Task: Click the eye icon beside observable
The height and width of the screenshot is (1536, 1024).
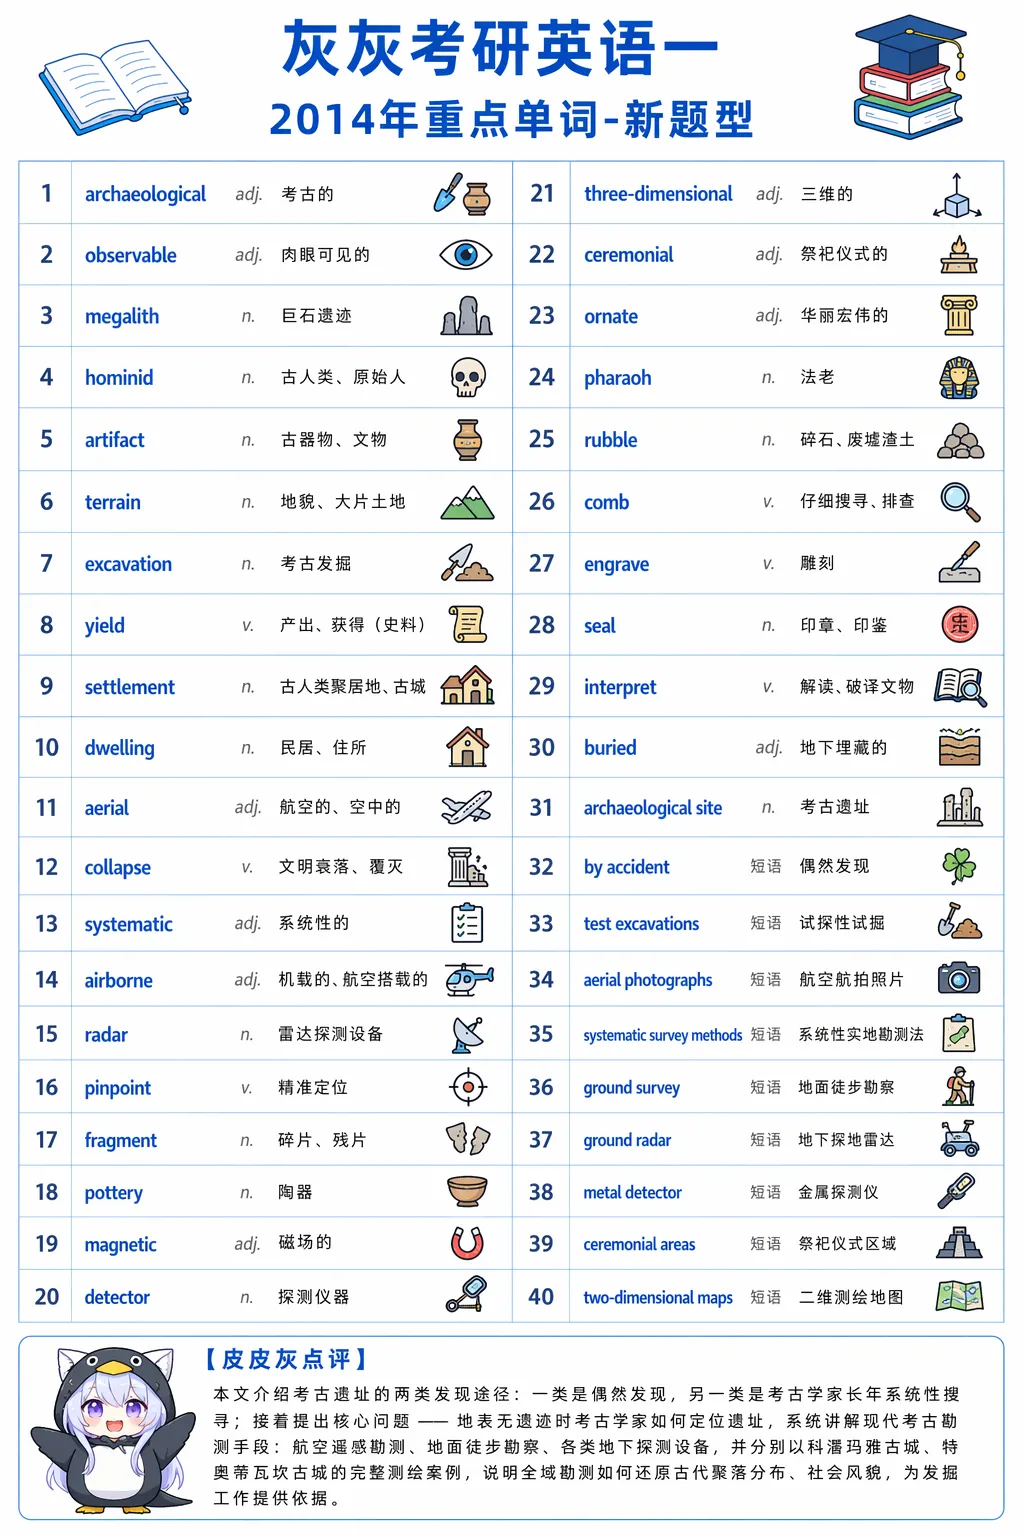Action: click(466, 254)
